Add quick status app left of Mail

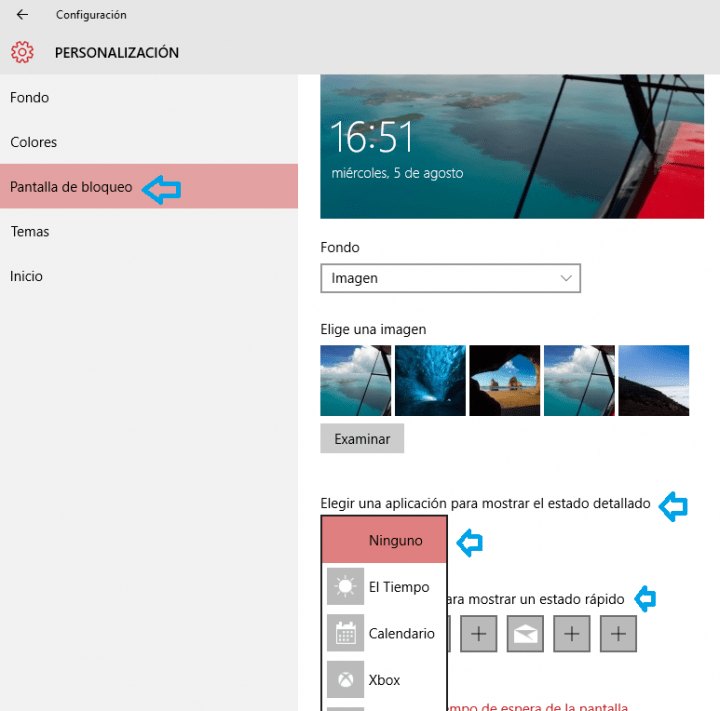(x=478, y=634)
